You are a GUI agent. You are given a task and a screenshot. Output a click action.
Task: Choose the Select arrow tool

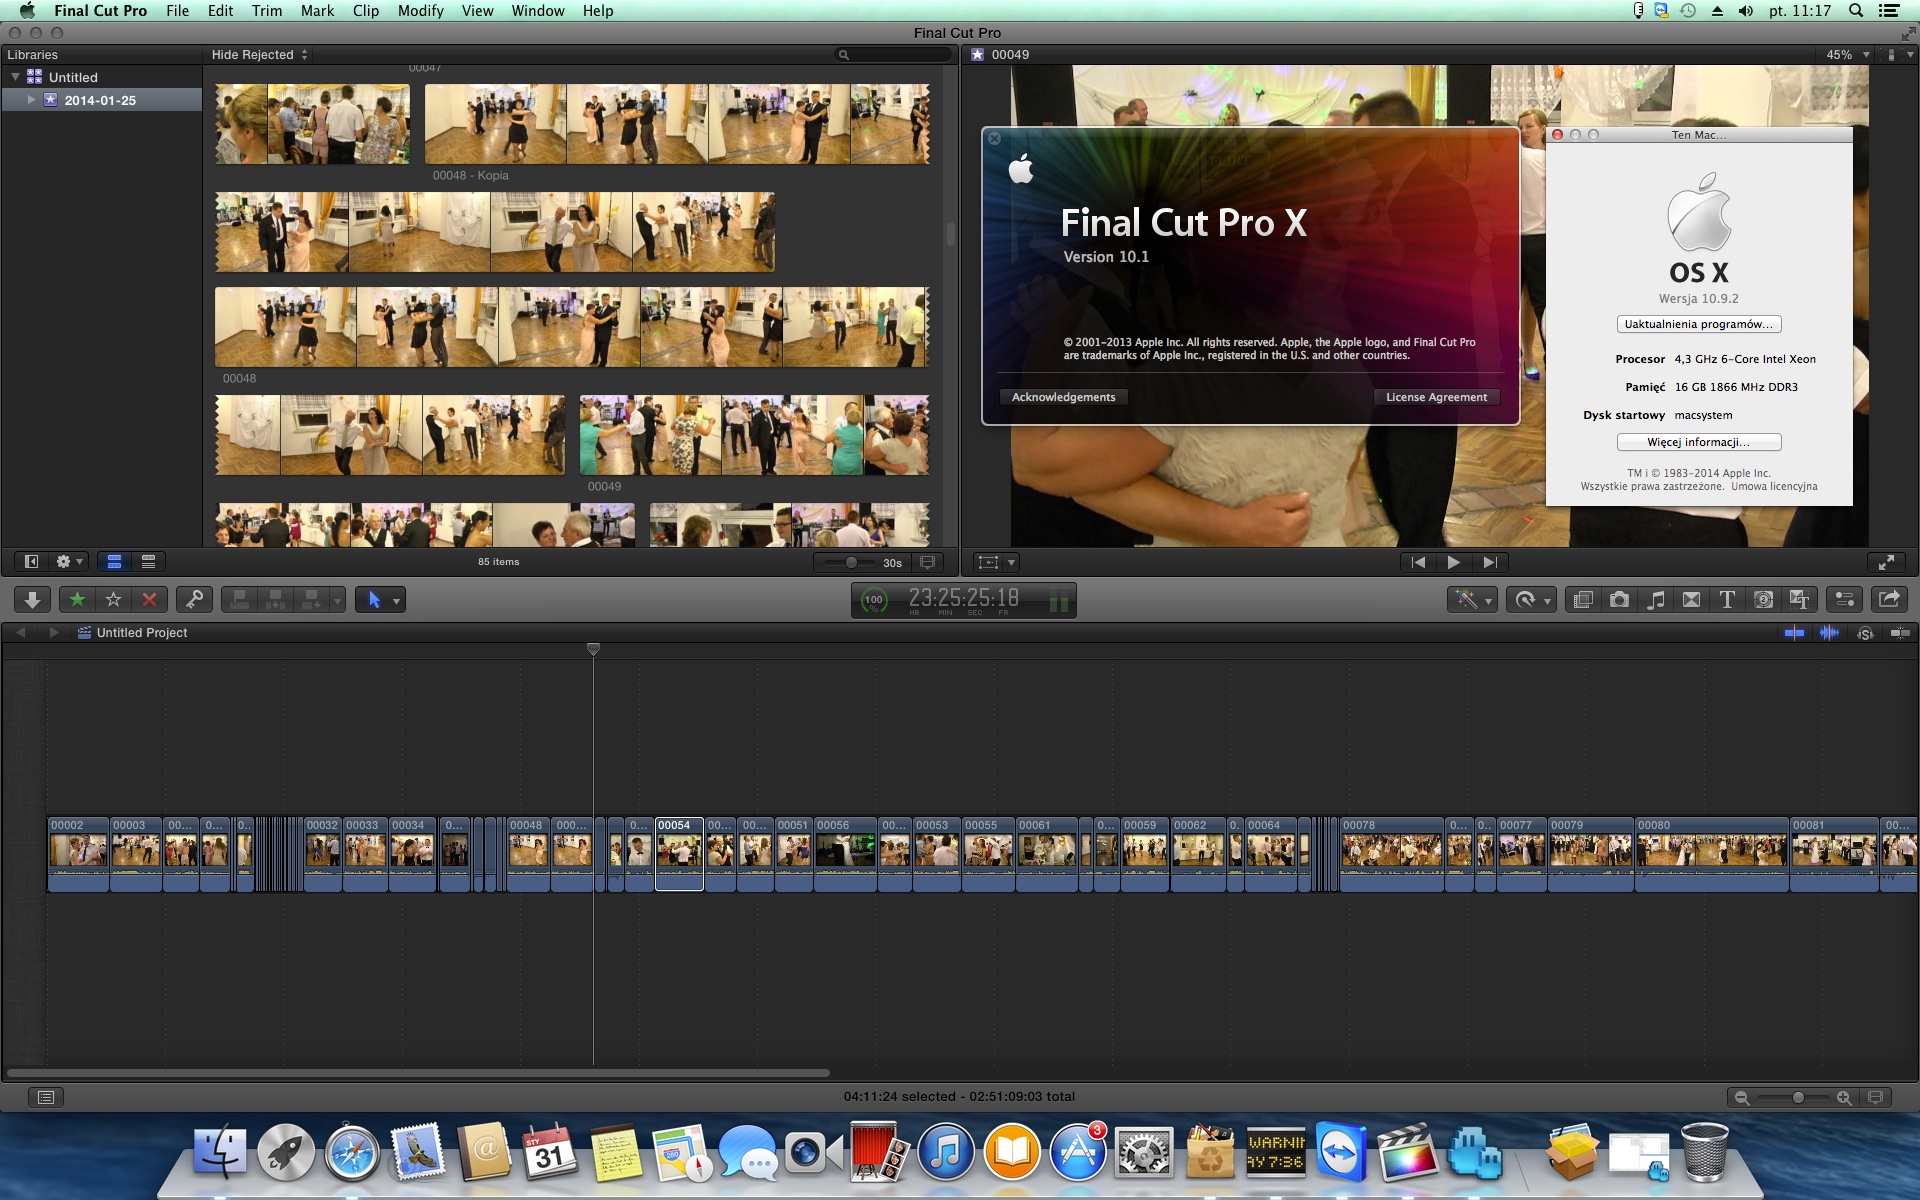373,600
